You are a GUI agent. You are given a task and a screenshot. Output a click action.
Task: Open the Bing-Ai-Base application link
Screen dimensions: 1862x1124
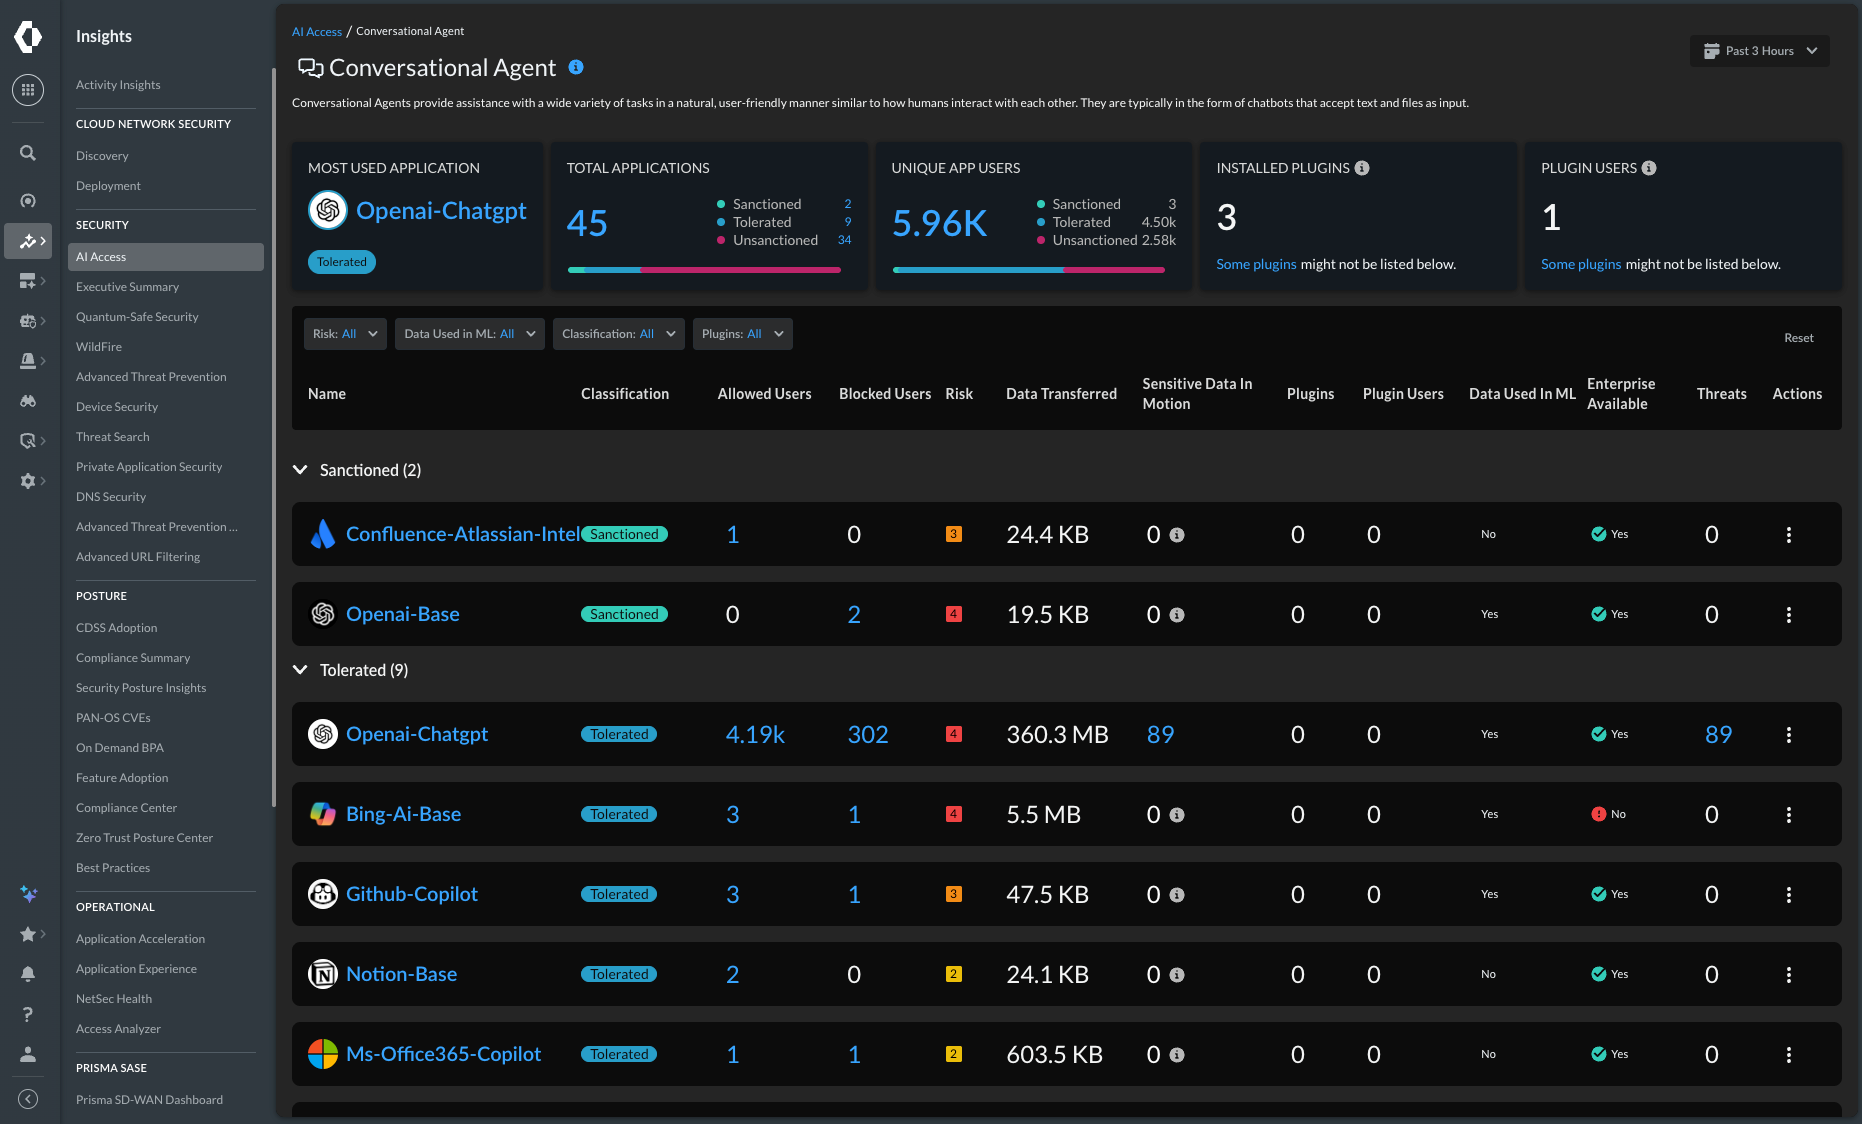coord(403,814)
